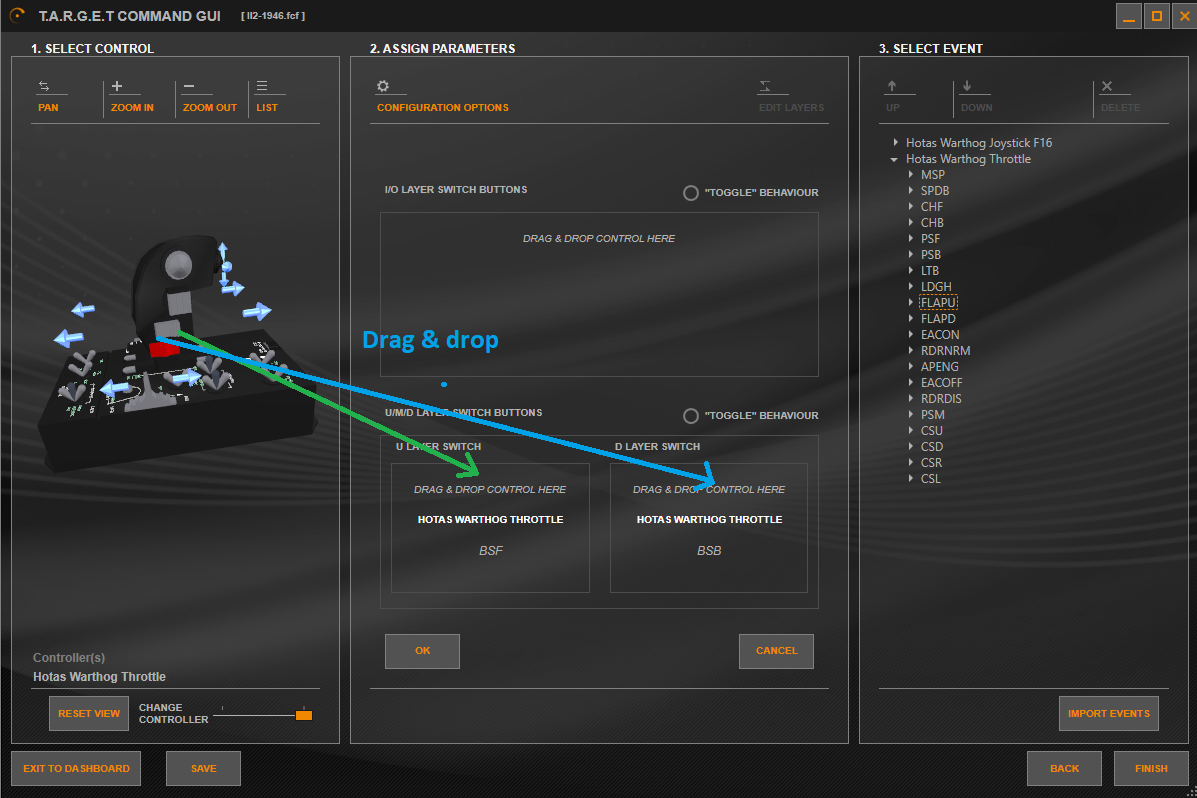Click the Import Events button
This screenshot has width=1197, height=798.
1108,714
